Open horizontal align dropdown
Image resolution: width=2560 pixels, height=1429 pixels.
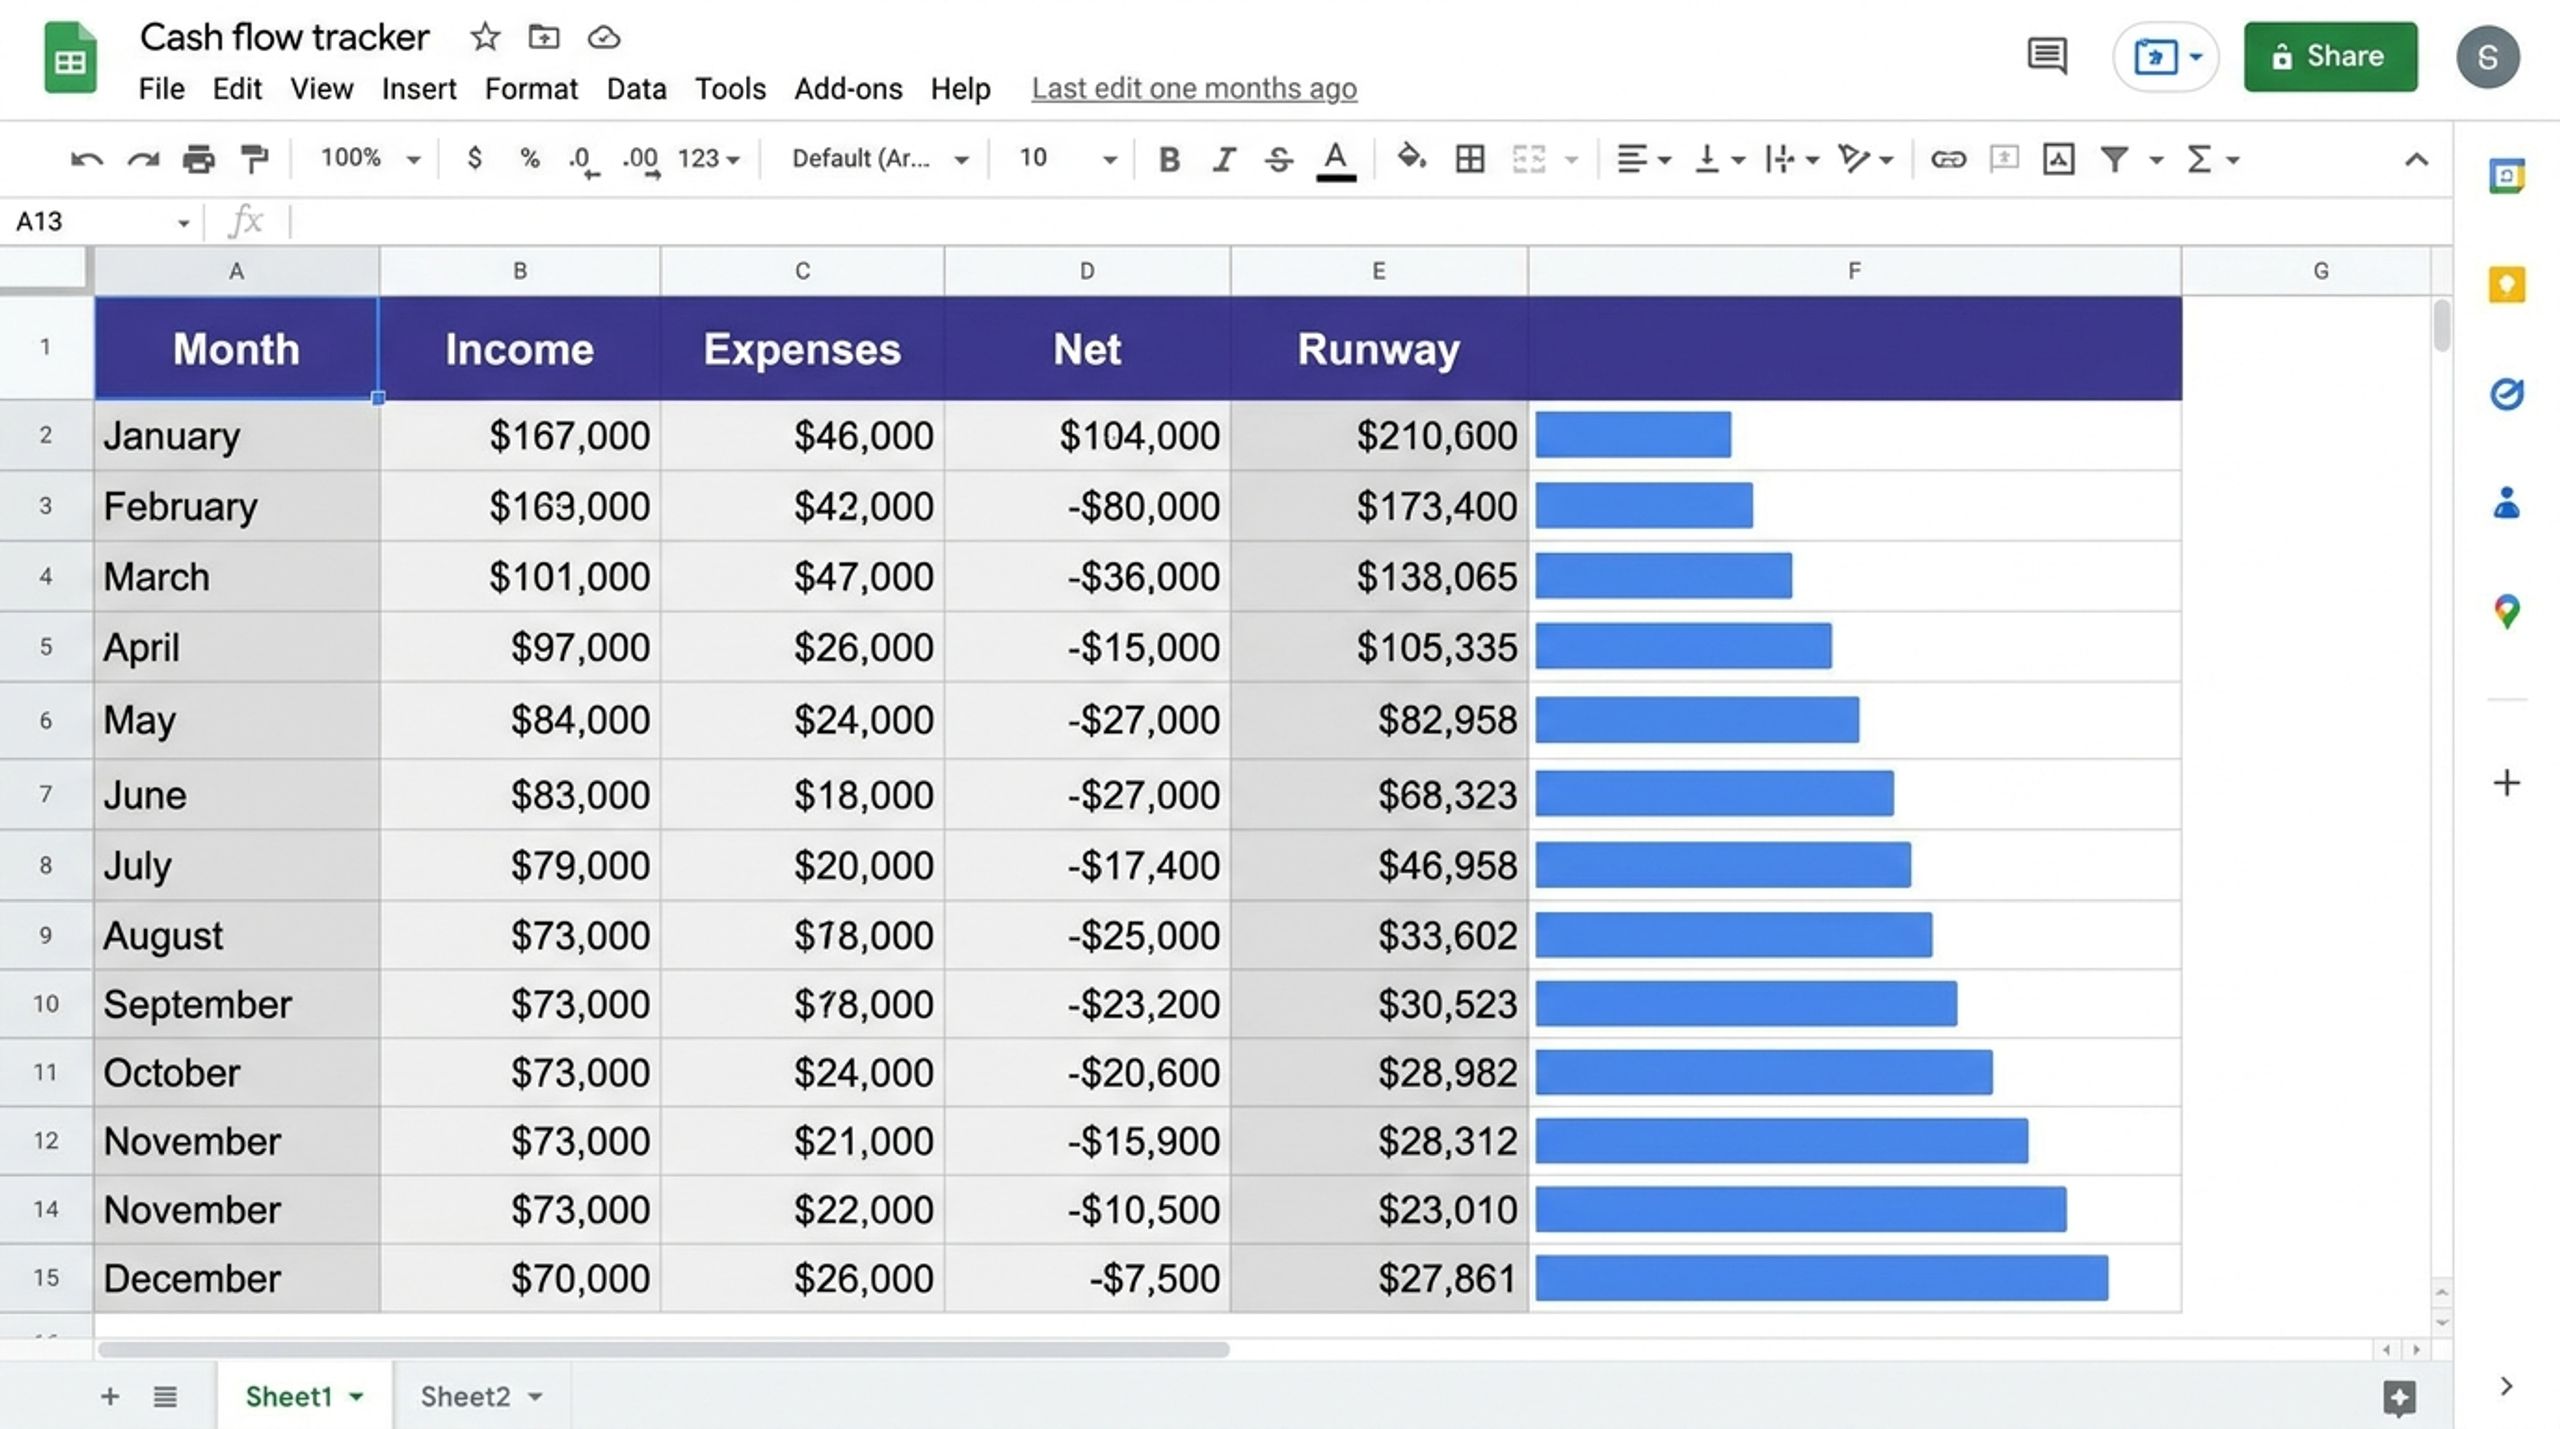[1643, 159]
